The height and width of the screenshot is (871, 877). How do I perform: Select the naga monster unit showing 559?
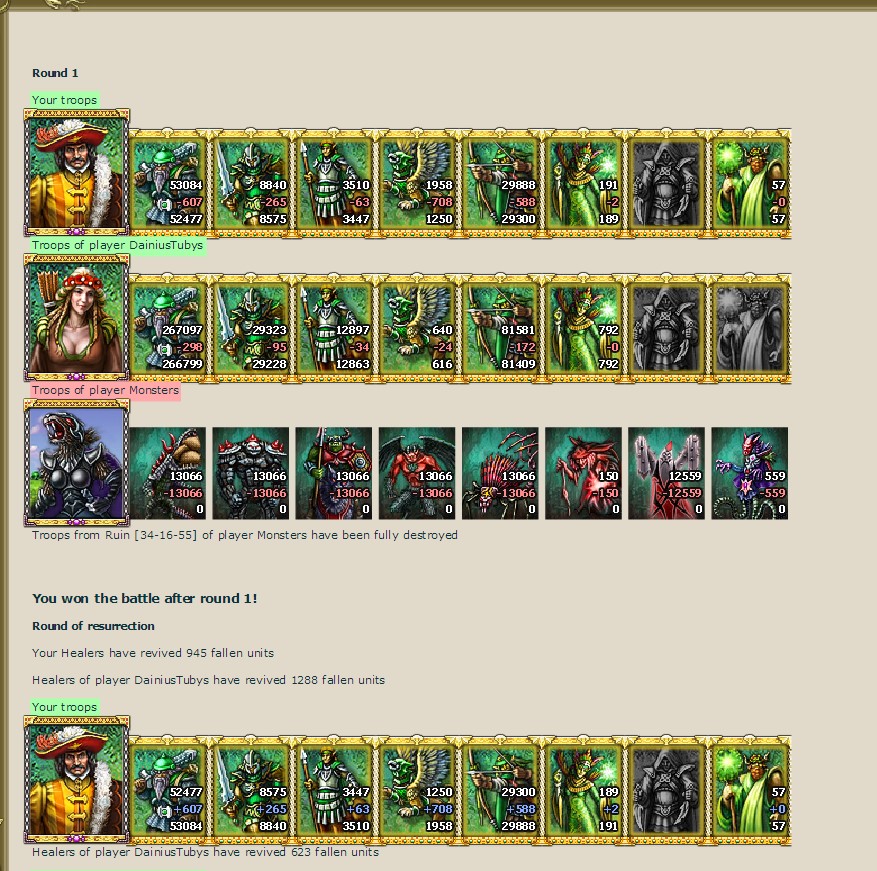749,473
